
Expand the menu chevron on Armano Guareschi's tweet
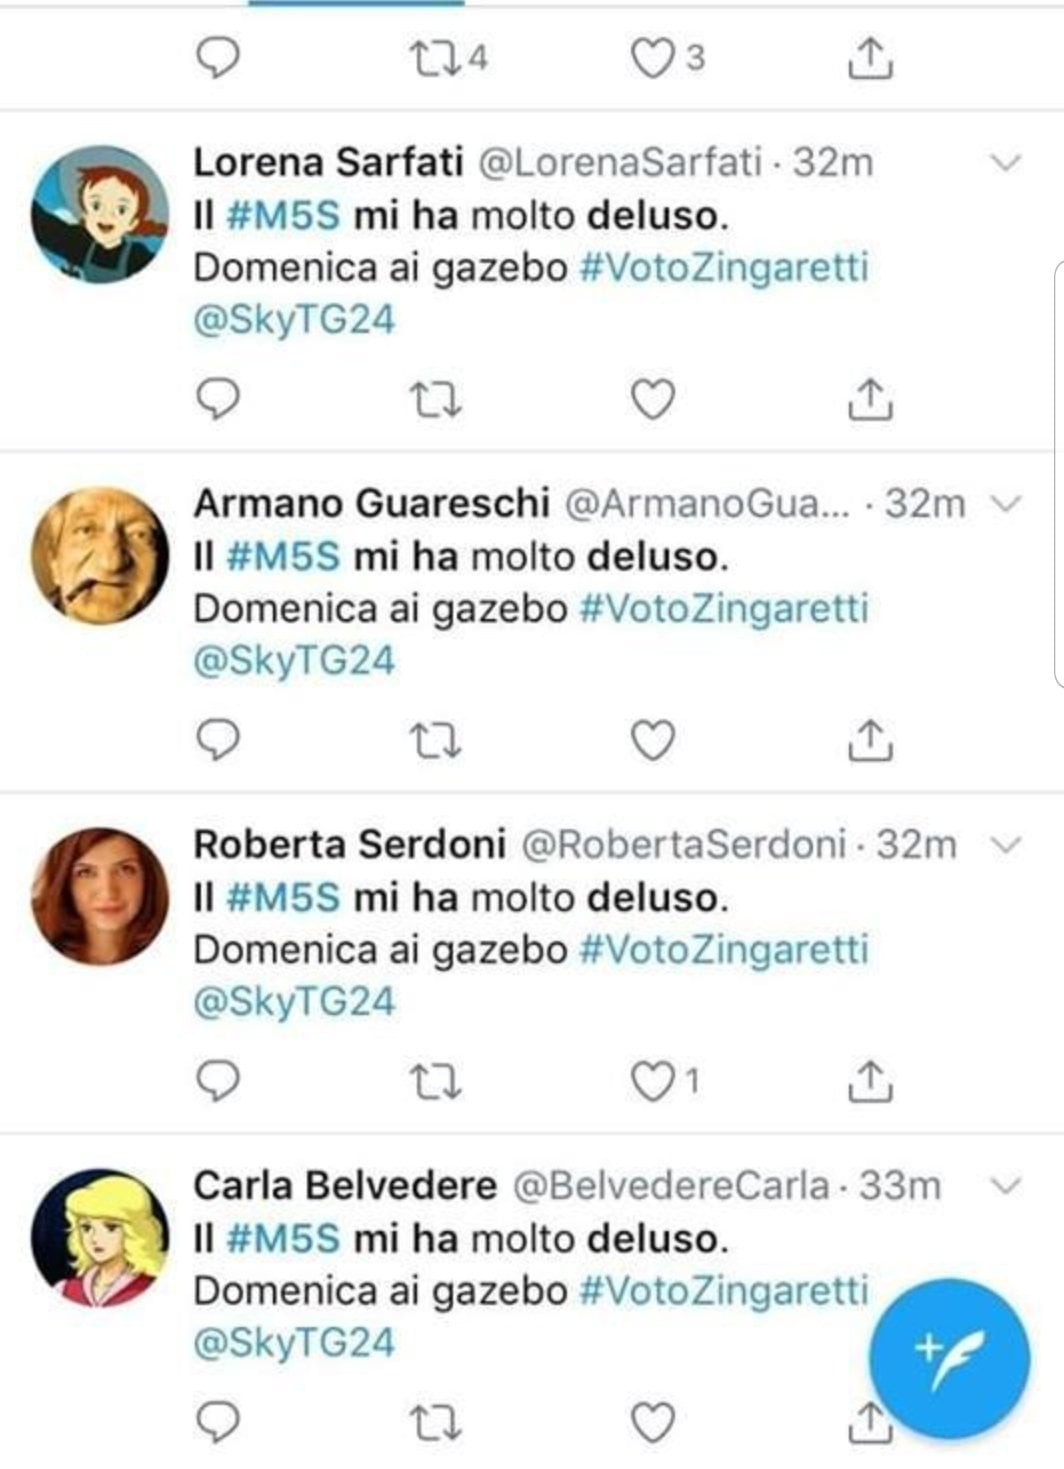(1004, 504)
